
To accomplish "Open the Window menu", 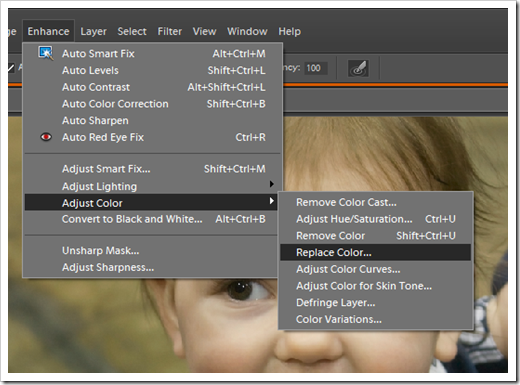I will pos(247,31).
